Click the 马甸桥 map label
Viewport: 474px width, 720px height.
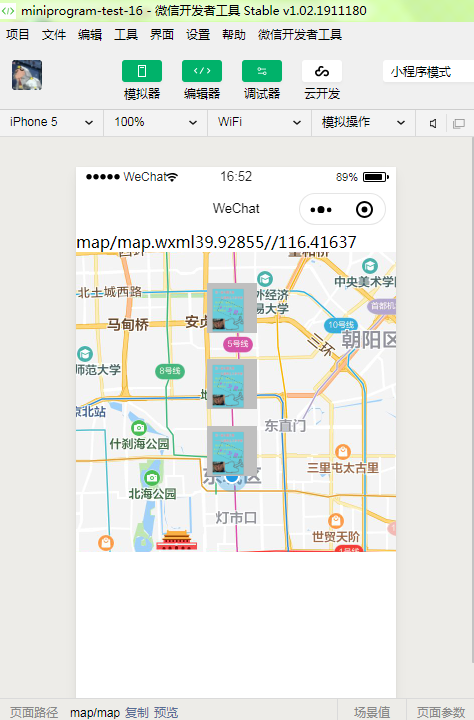128,325
